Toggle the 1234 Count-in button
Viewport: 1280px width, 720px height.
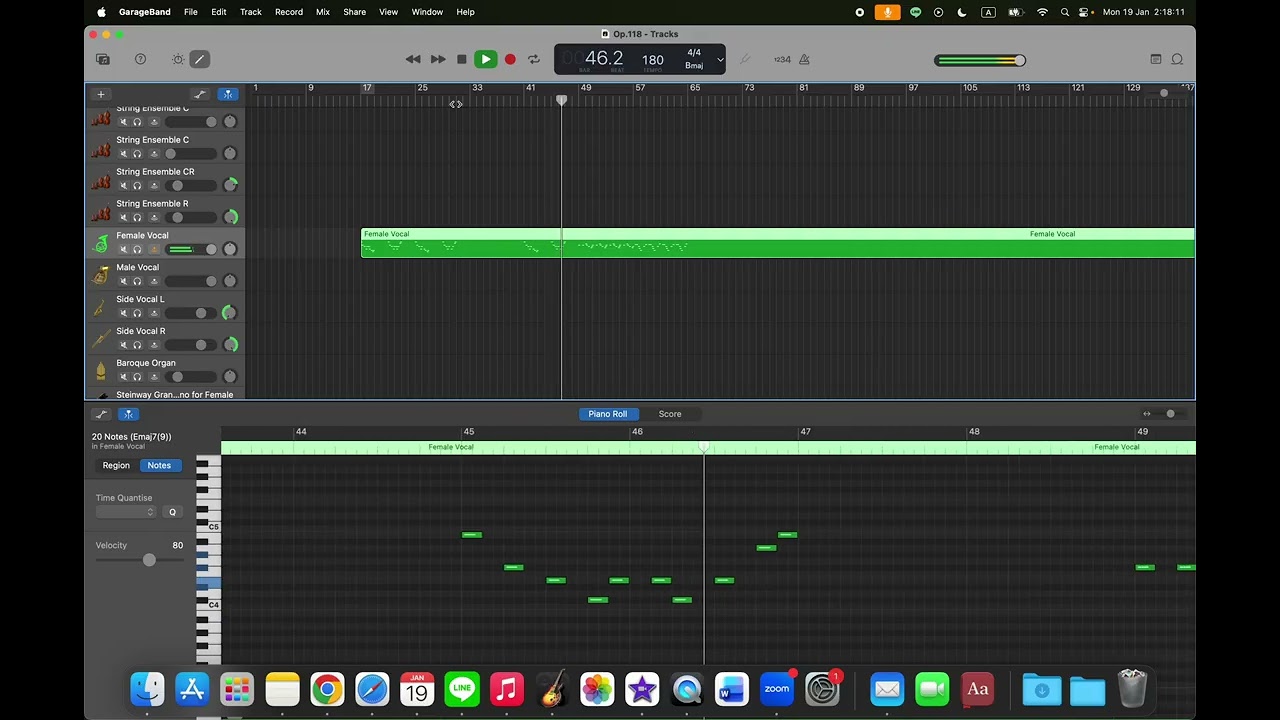(782, 59)
